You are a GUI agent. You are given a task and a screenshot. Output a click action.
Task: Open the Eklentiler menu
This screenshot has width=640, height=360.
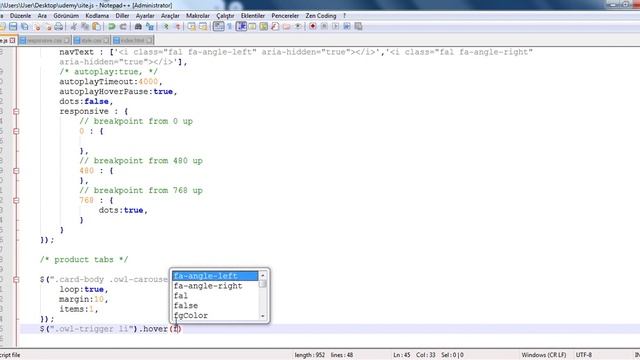click(x=253, y=16)
